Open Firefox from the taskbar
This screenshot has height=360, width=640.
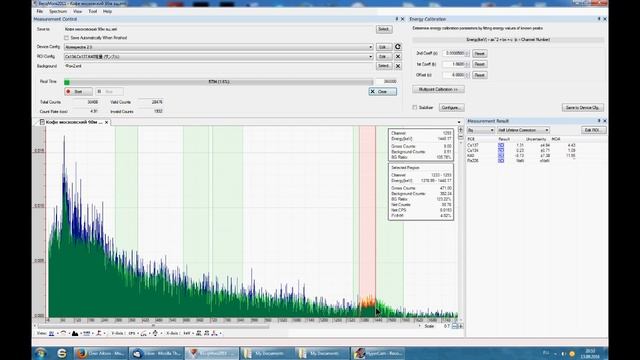(x=100, y=353)
